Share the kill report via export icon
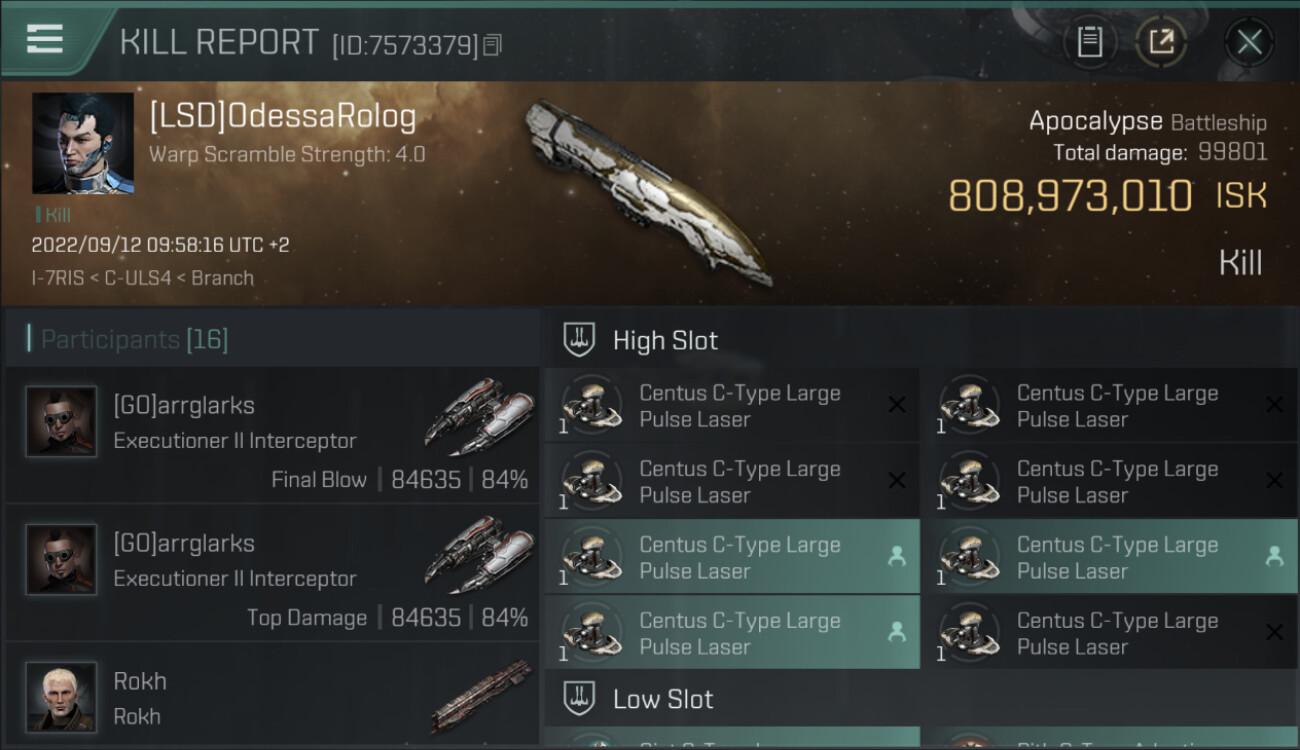The image size is (1300, 750). pyautogui.click(x=1161, y=42)
